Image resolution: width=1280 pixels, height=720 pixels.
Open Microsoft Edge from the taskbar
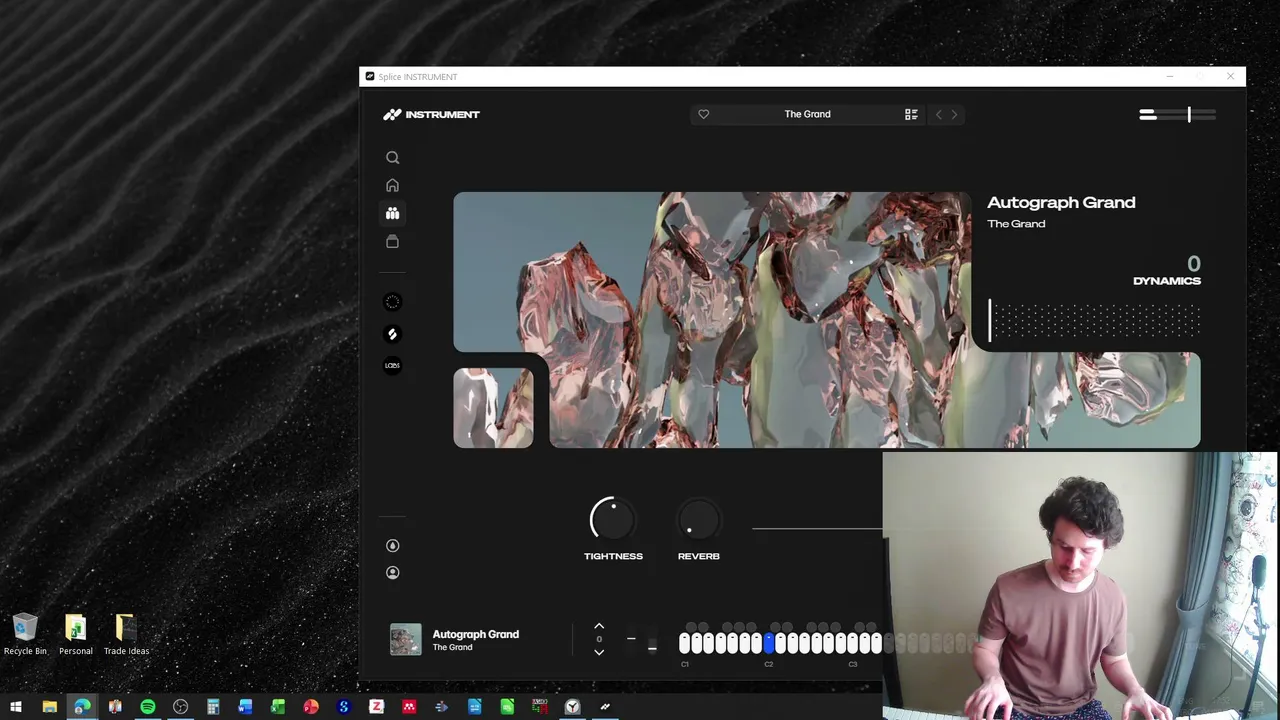82,707
